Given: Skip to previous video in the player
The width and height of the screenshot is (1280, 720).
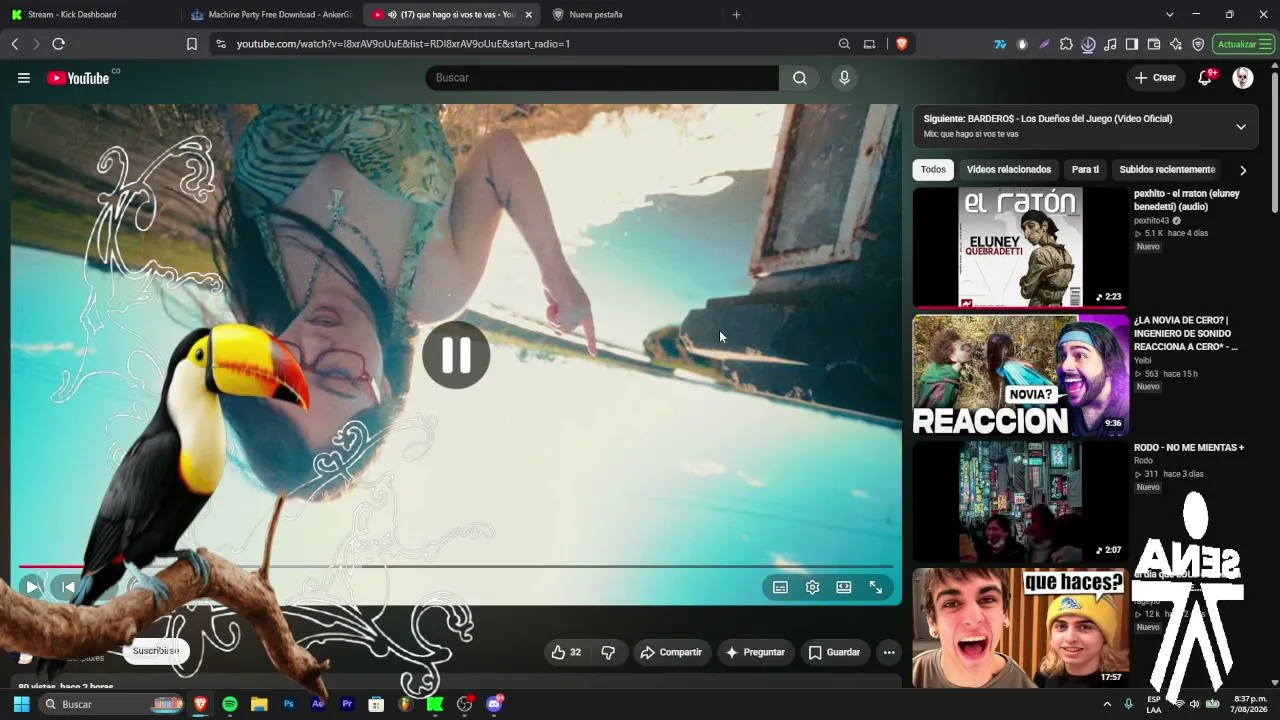Looking at the screenshot, I should [68, 587].
